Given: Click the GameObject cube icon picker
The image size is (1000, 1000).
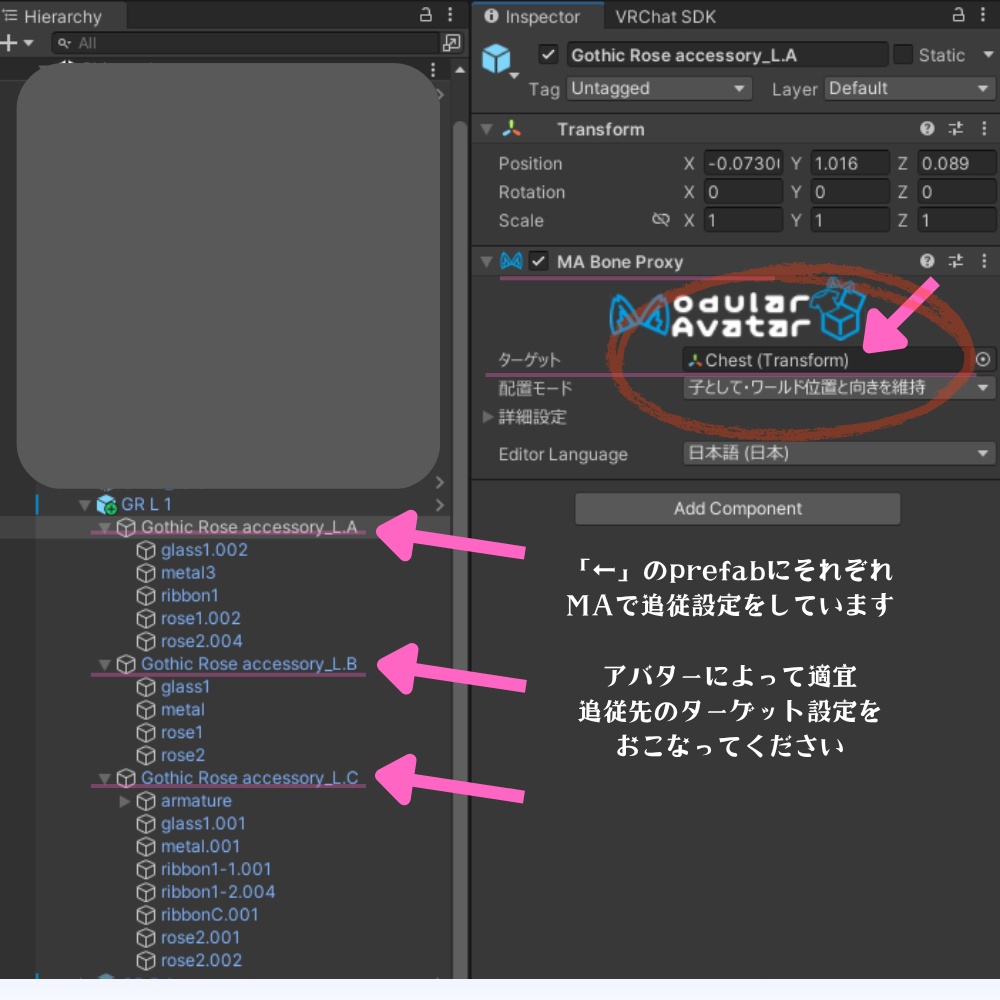Looking at the screenshot, I should pyautogui.click(x=498, y=61).
